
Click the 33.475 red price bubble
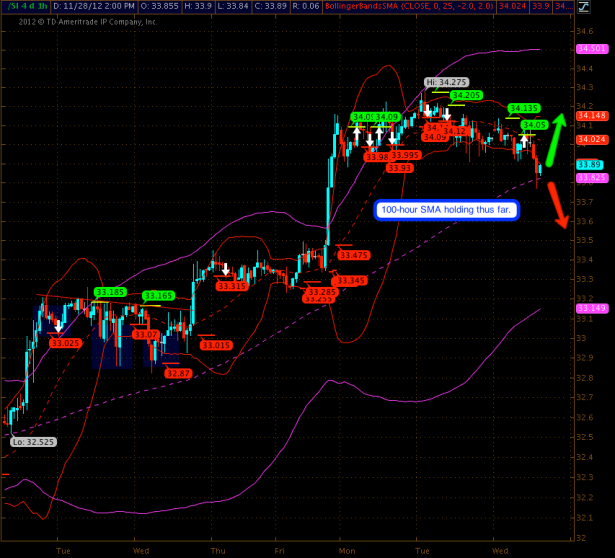[x=354, y=255]
